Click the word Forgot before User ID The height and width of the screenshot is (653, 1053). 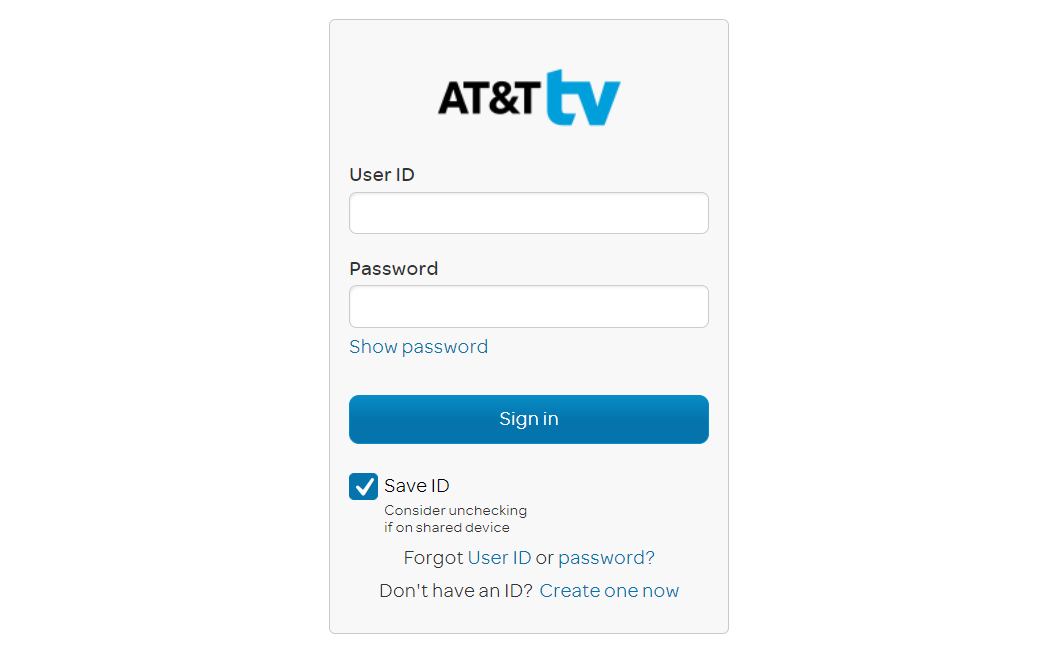point(433,558)
